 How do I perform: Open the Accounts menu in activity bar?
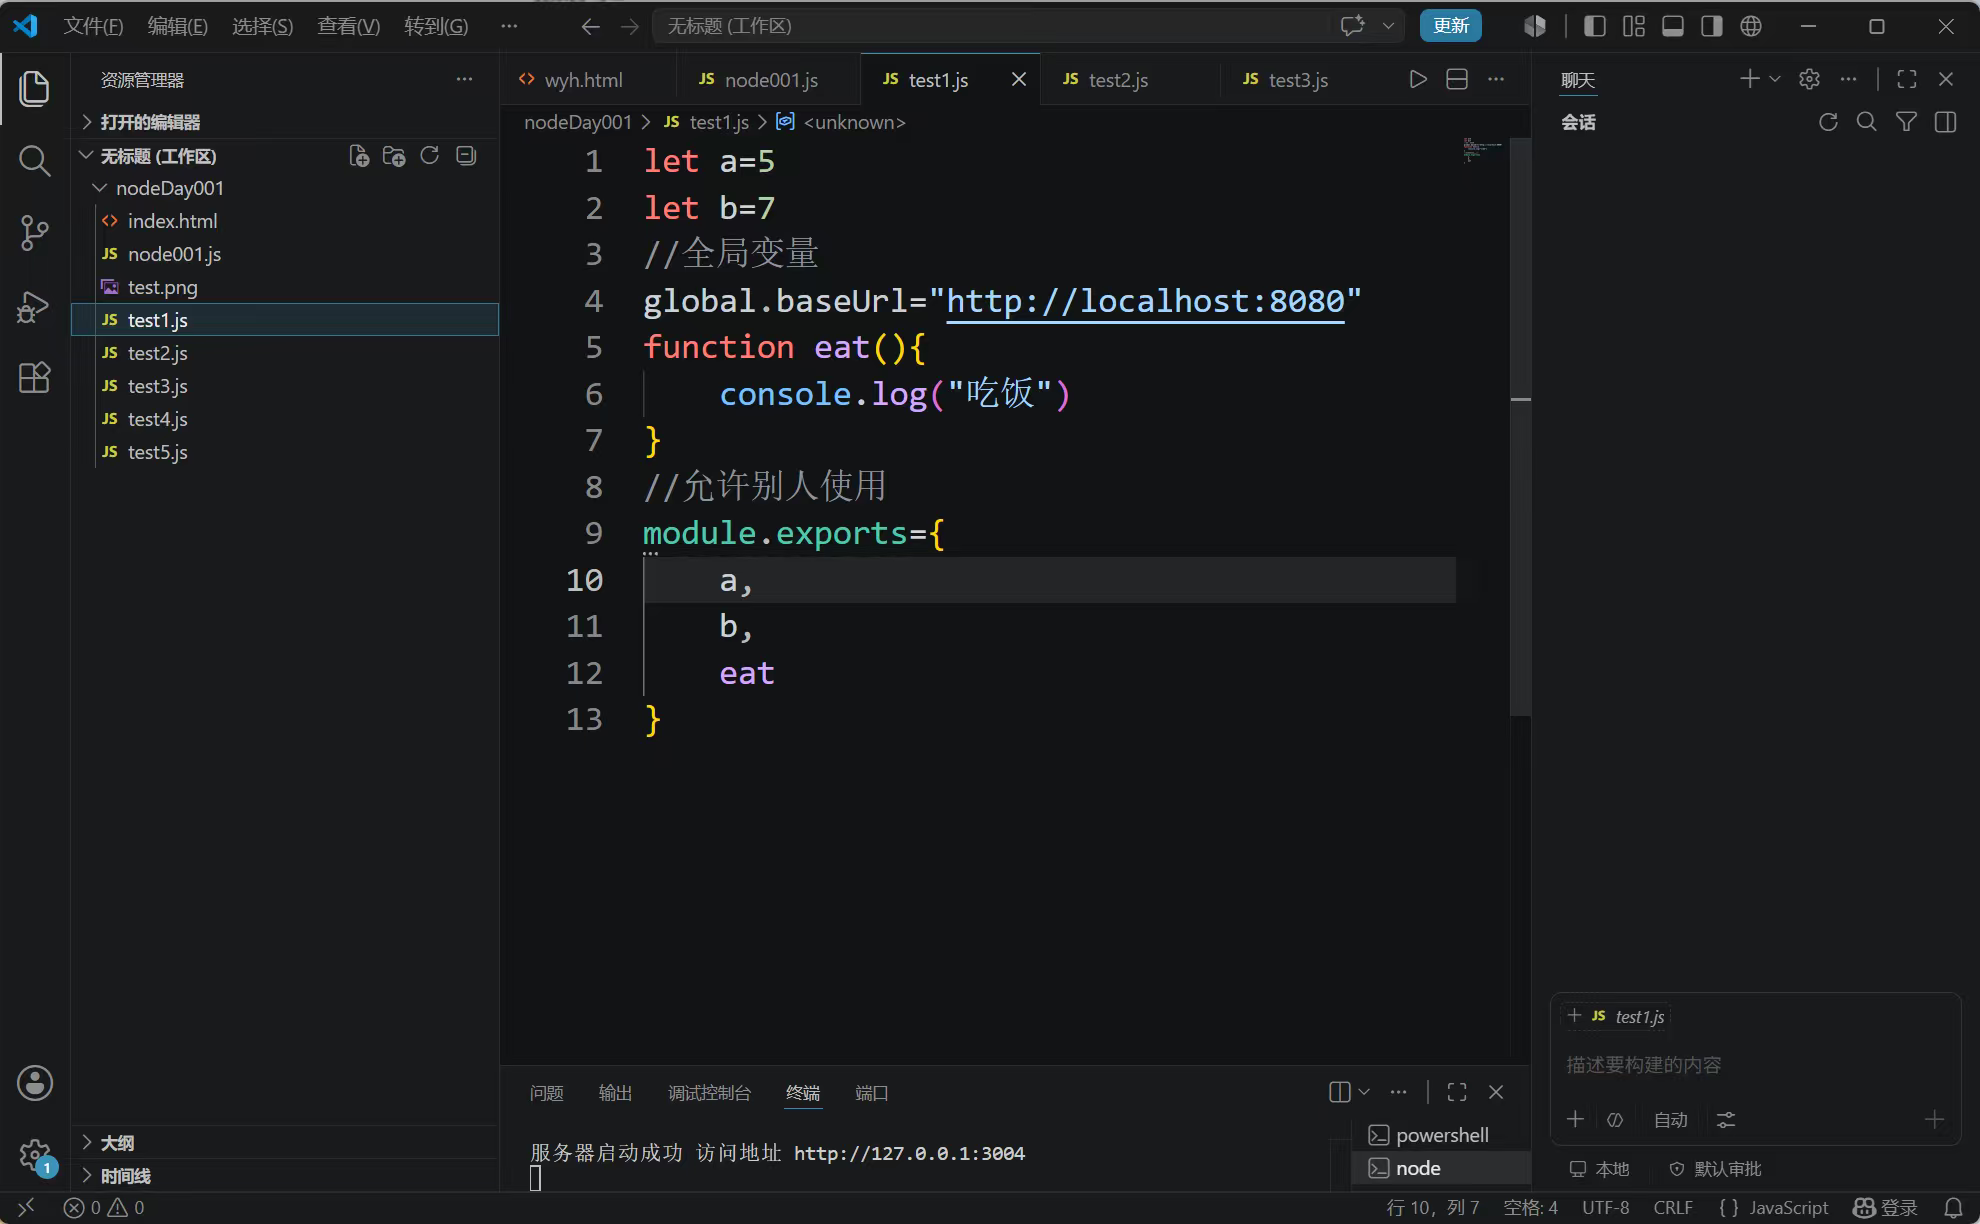pos(34,1083)
